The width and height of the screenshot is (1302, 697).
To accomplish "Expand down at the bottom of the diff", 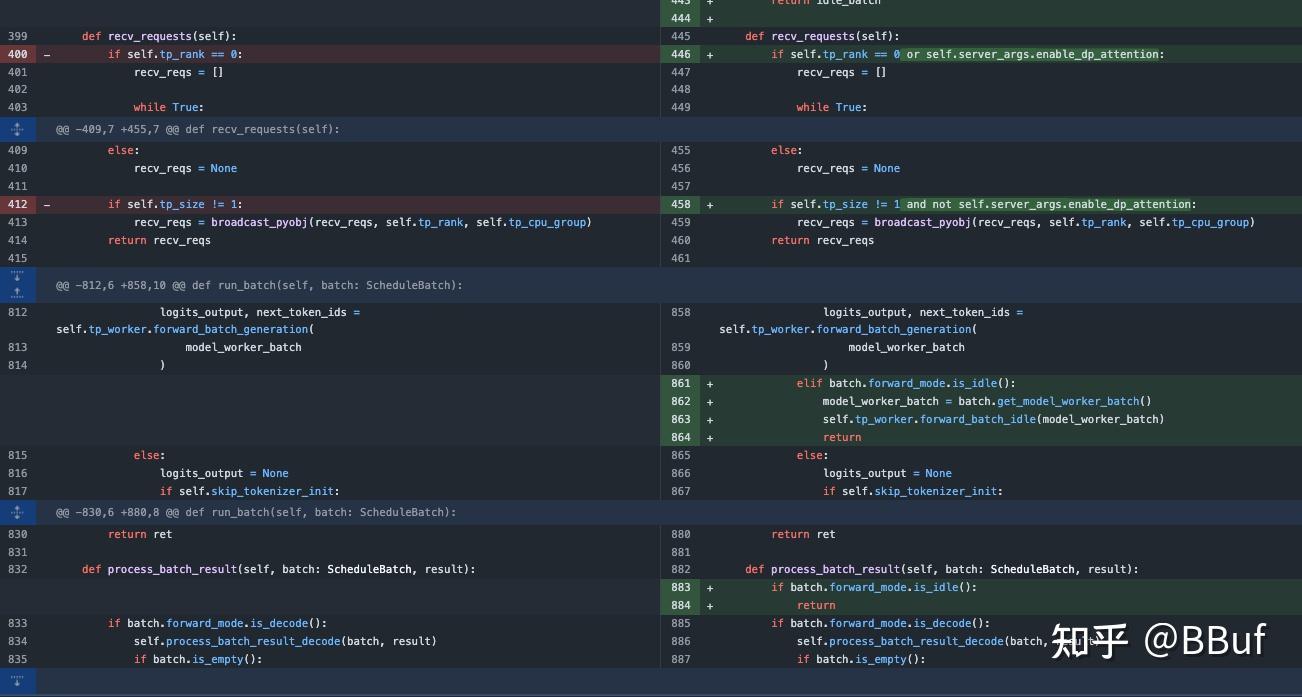I will (x=17, y=681).
